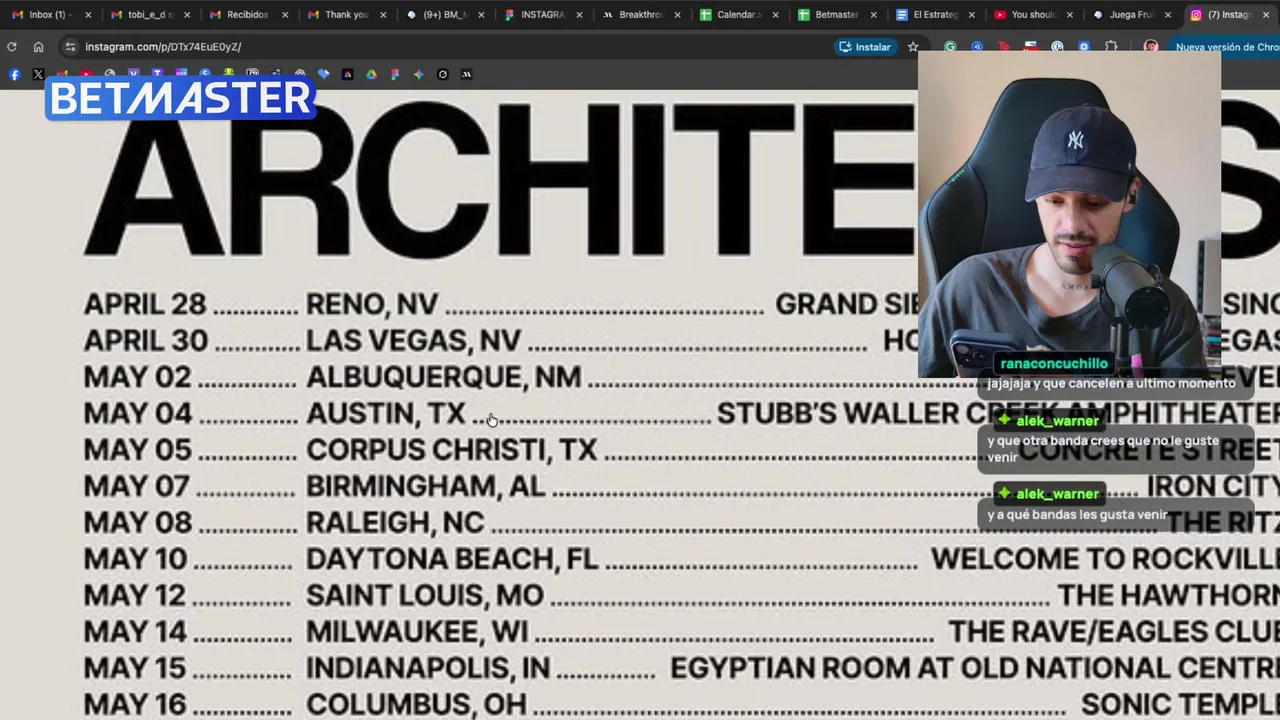
Task: Click THE RAVE/EAGLES CLUB venue text
Action: [1114, 631]
